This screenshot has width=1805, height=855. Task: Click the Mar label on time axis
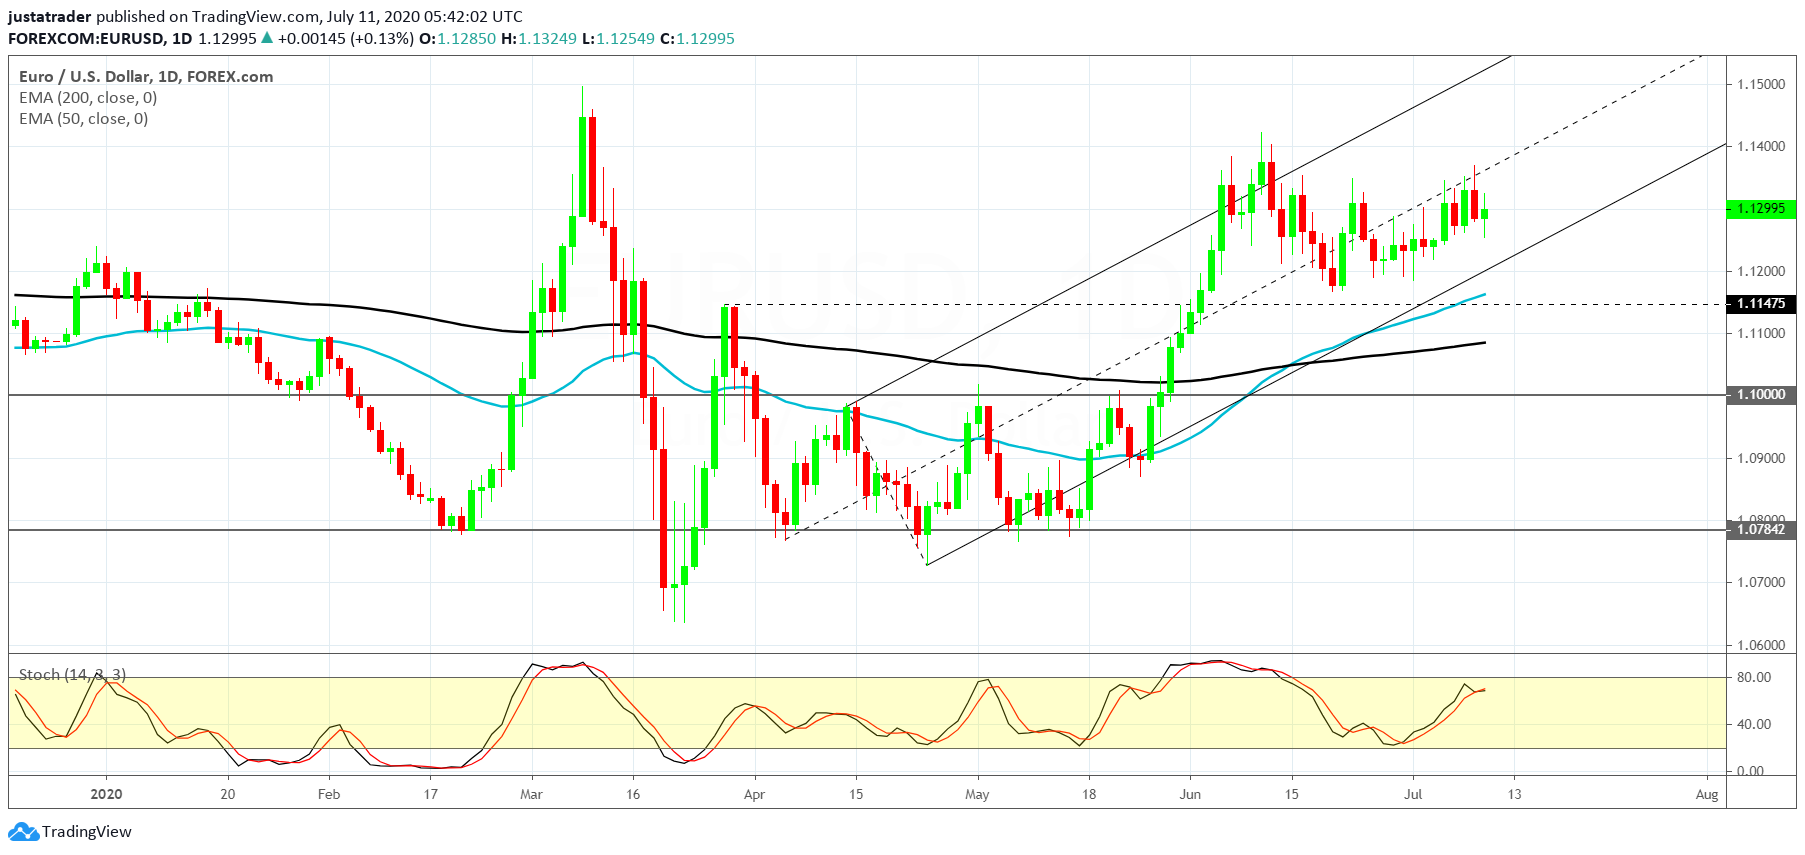[x=532, y=794]
